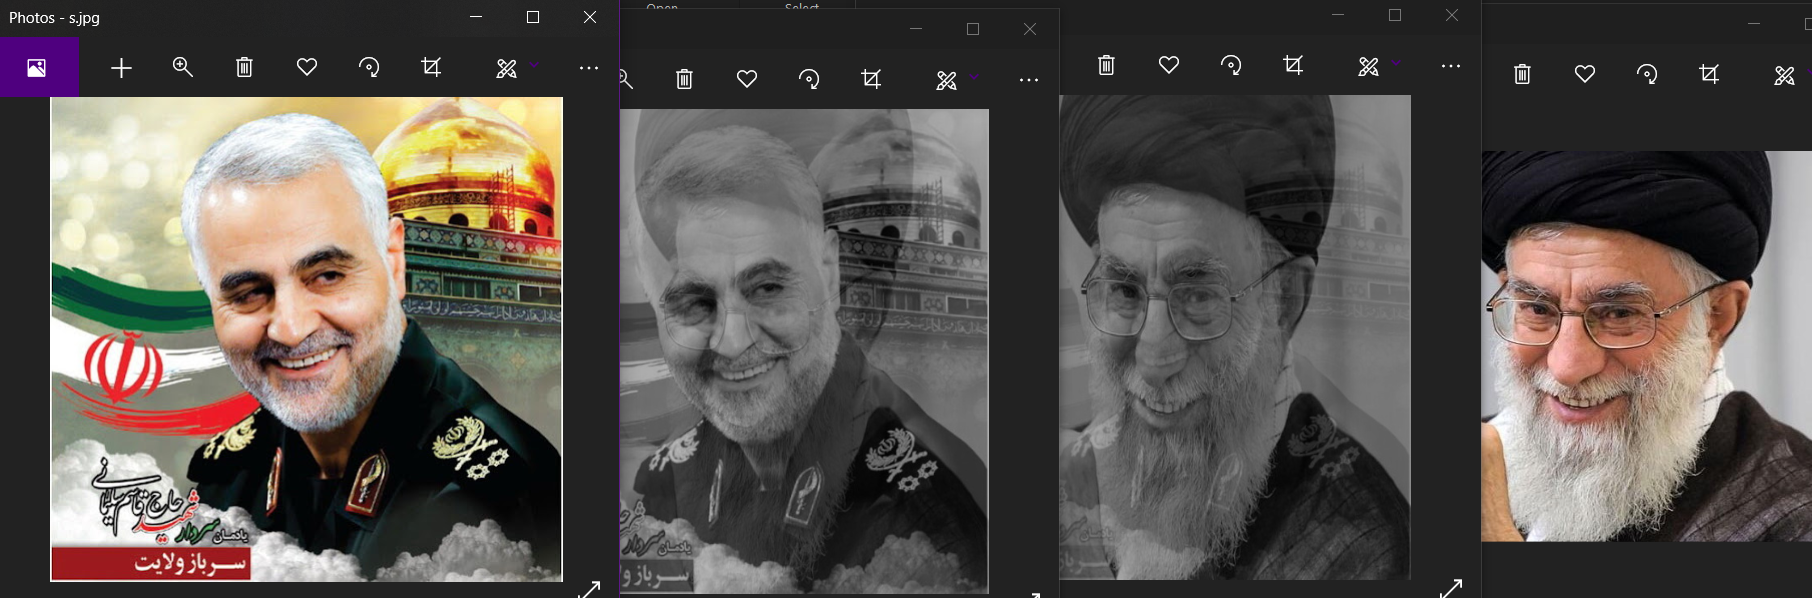Crop the image in third Photos window
The width and height of the screenshot is (1812, 598).
(x=1293, y=65)
